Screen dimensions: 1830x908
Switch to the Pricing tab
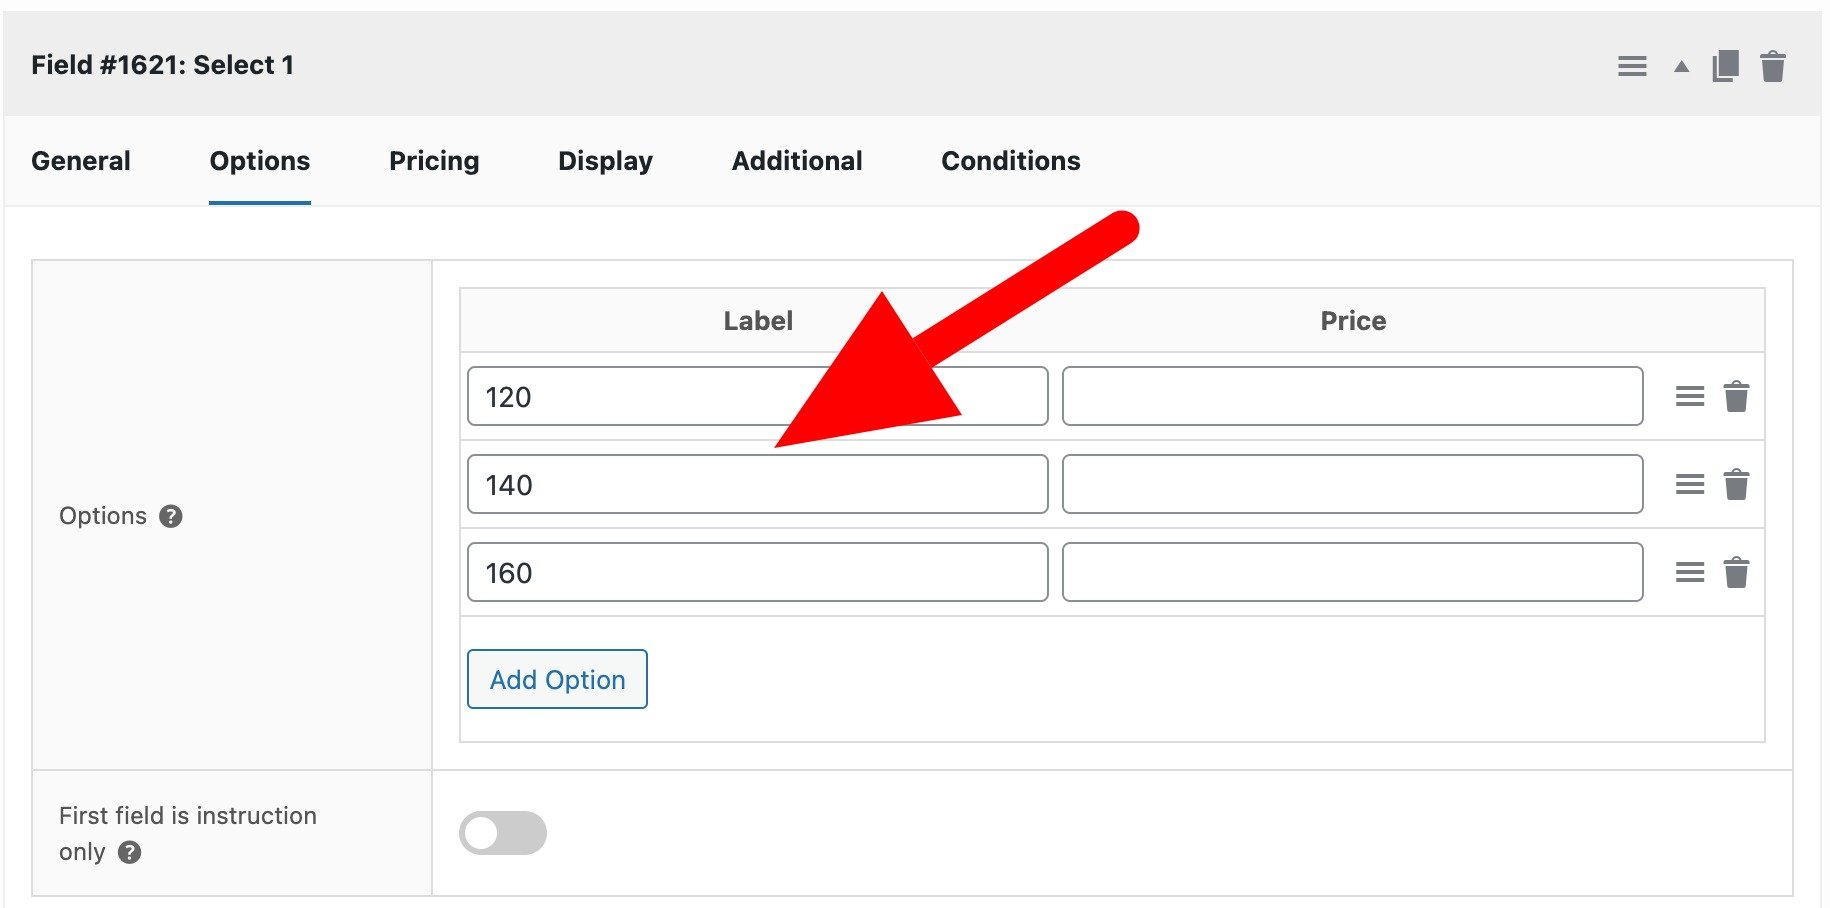tap(434, 161)
